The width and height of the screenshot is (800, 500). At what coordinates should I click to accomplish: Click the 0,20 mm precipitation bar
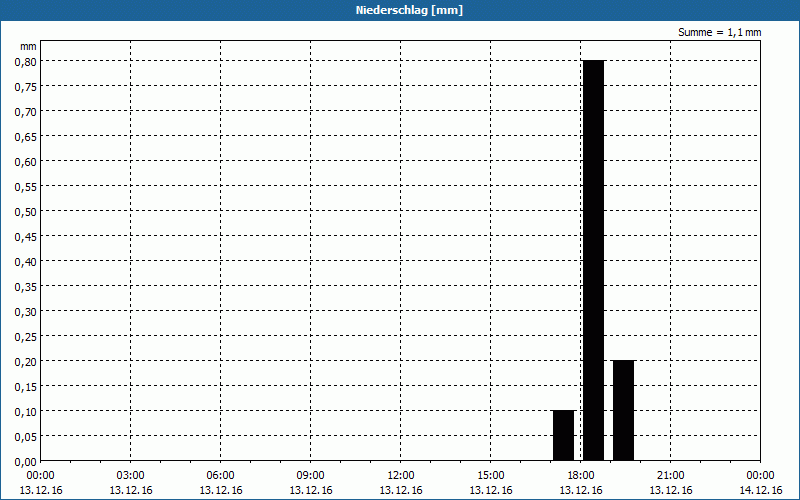click(x=623, y=410)
